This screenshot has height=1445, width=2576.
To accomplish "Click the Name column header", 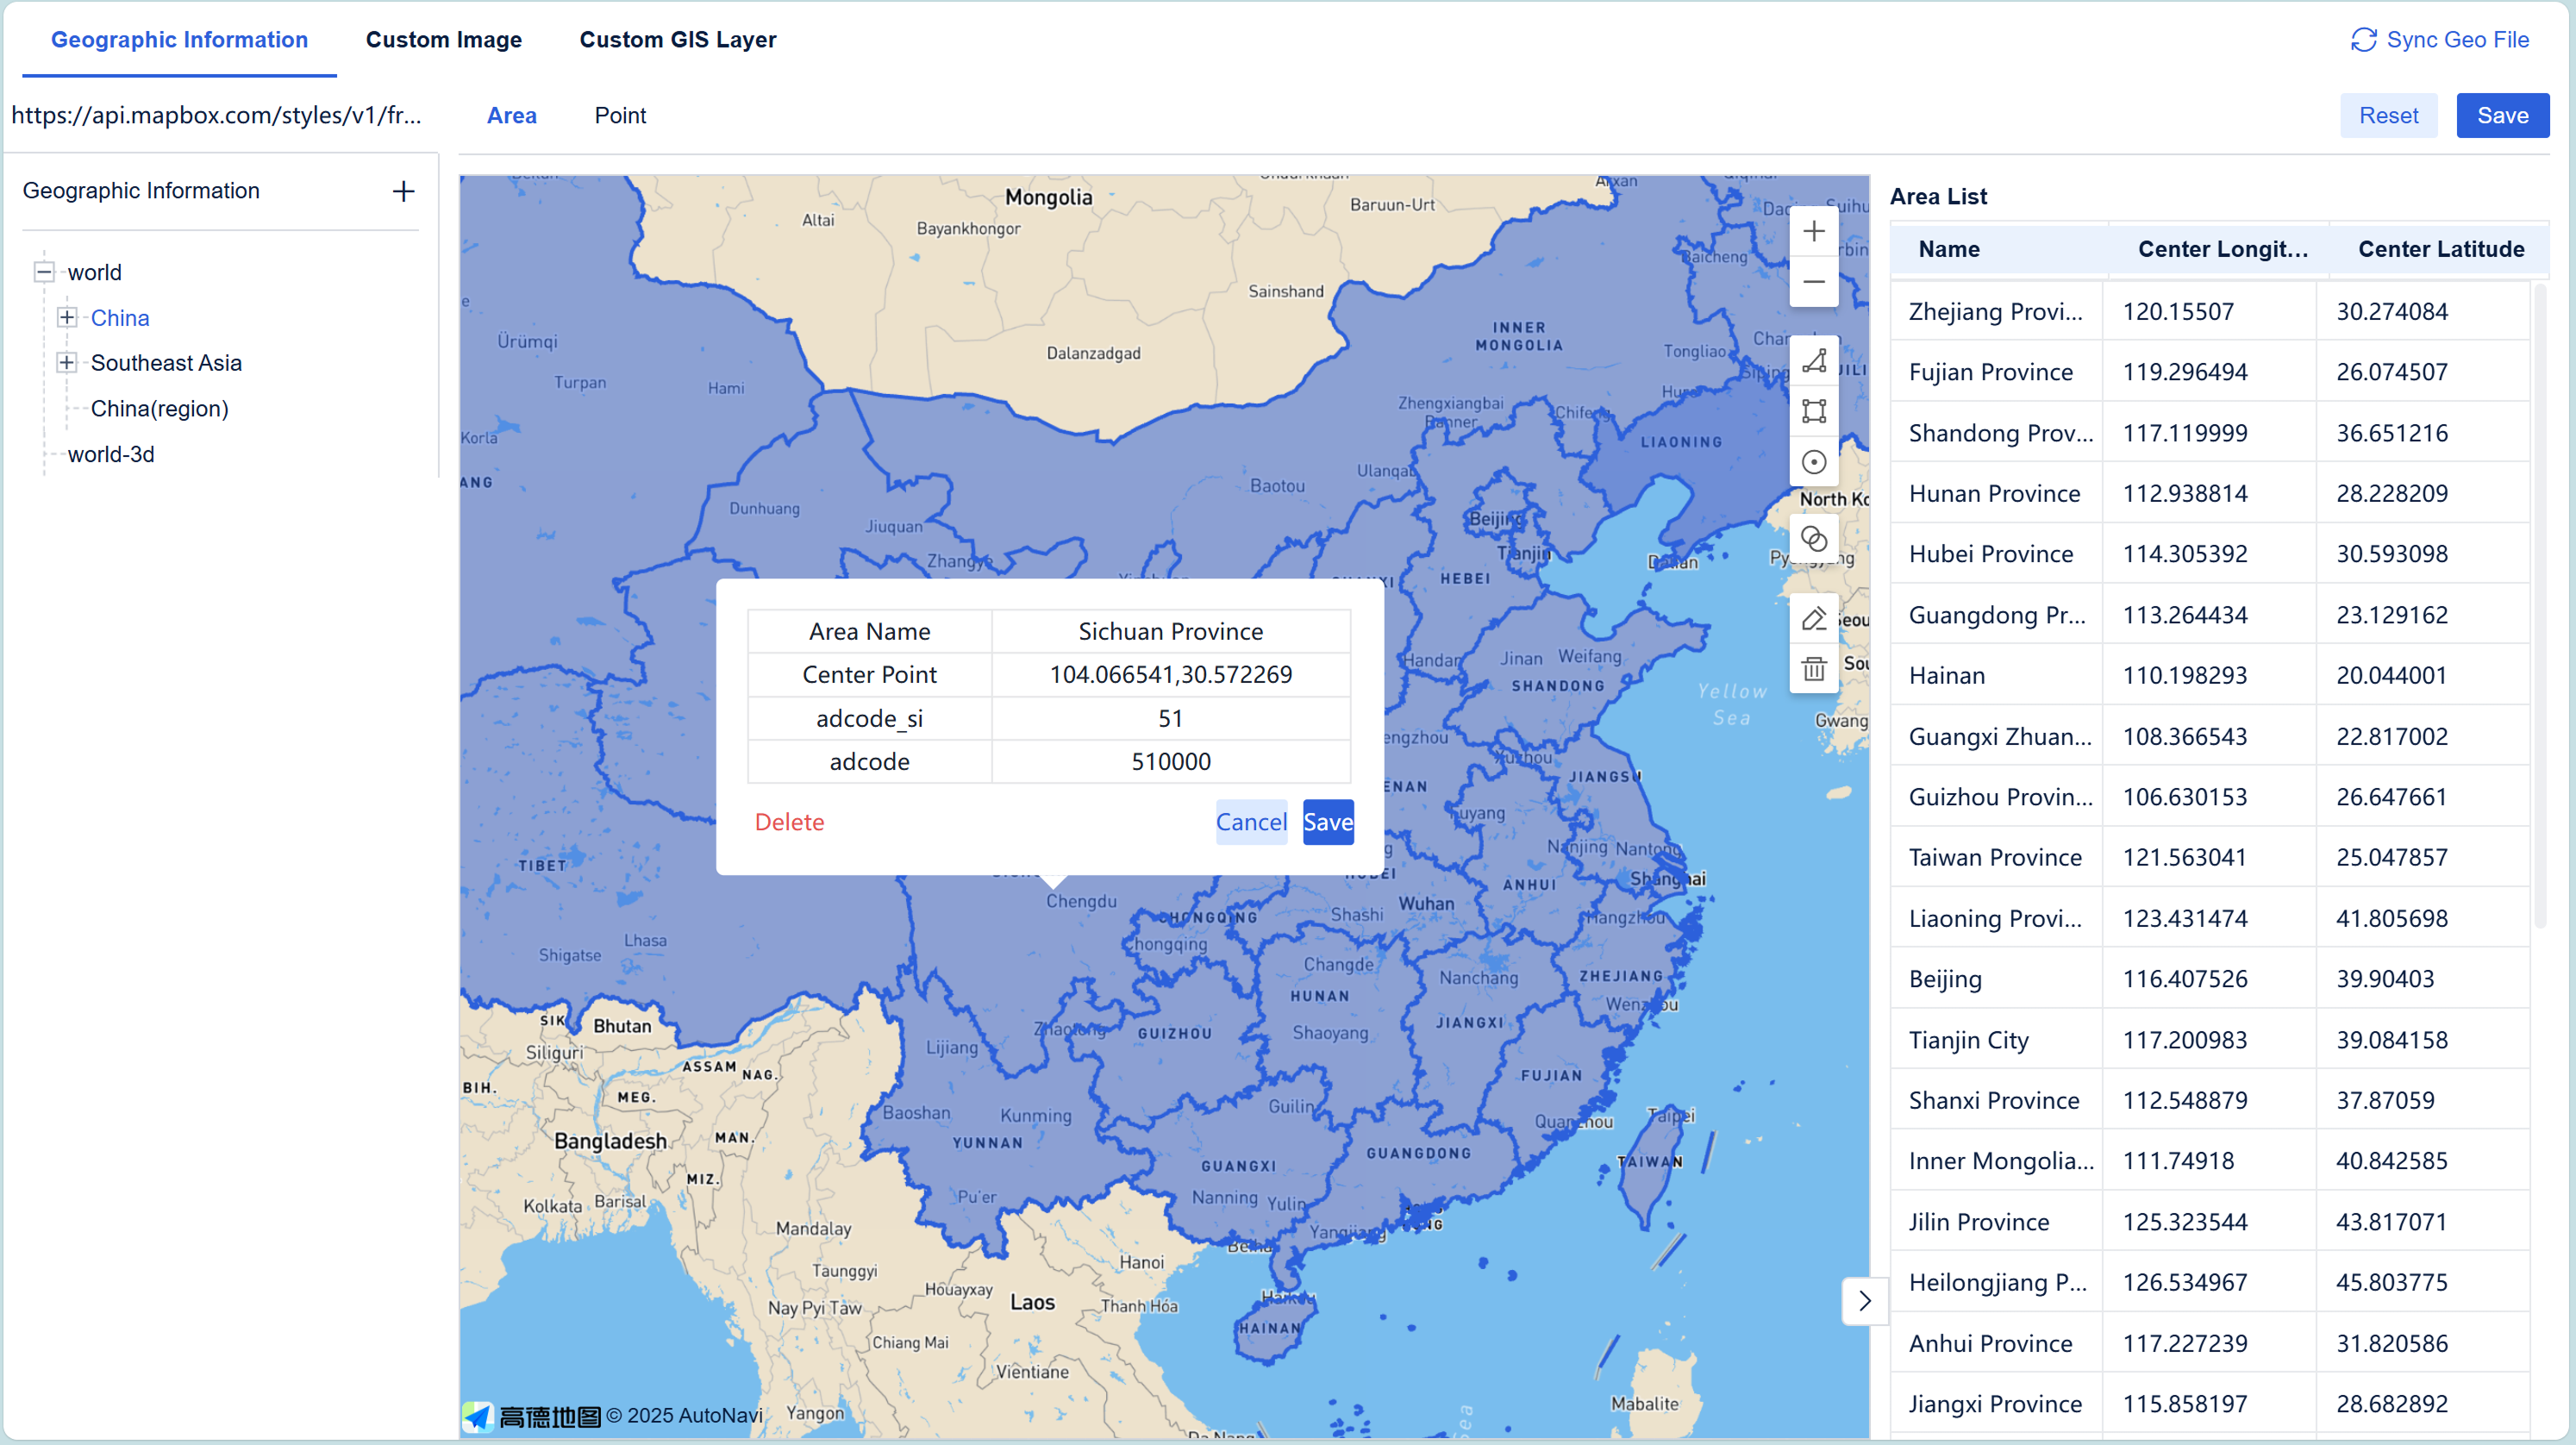I will (x=1998, y=249).
